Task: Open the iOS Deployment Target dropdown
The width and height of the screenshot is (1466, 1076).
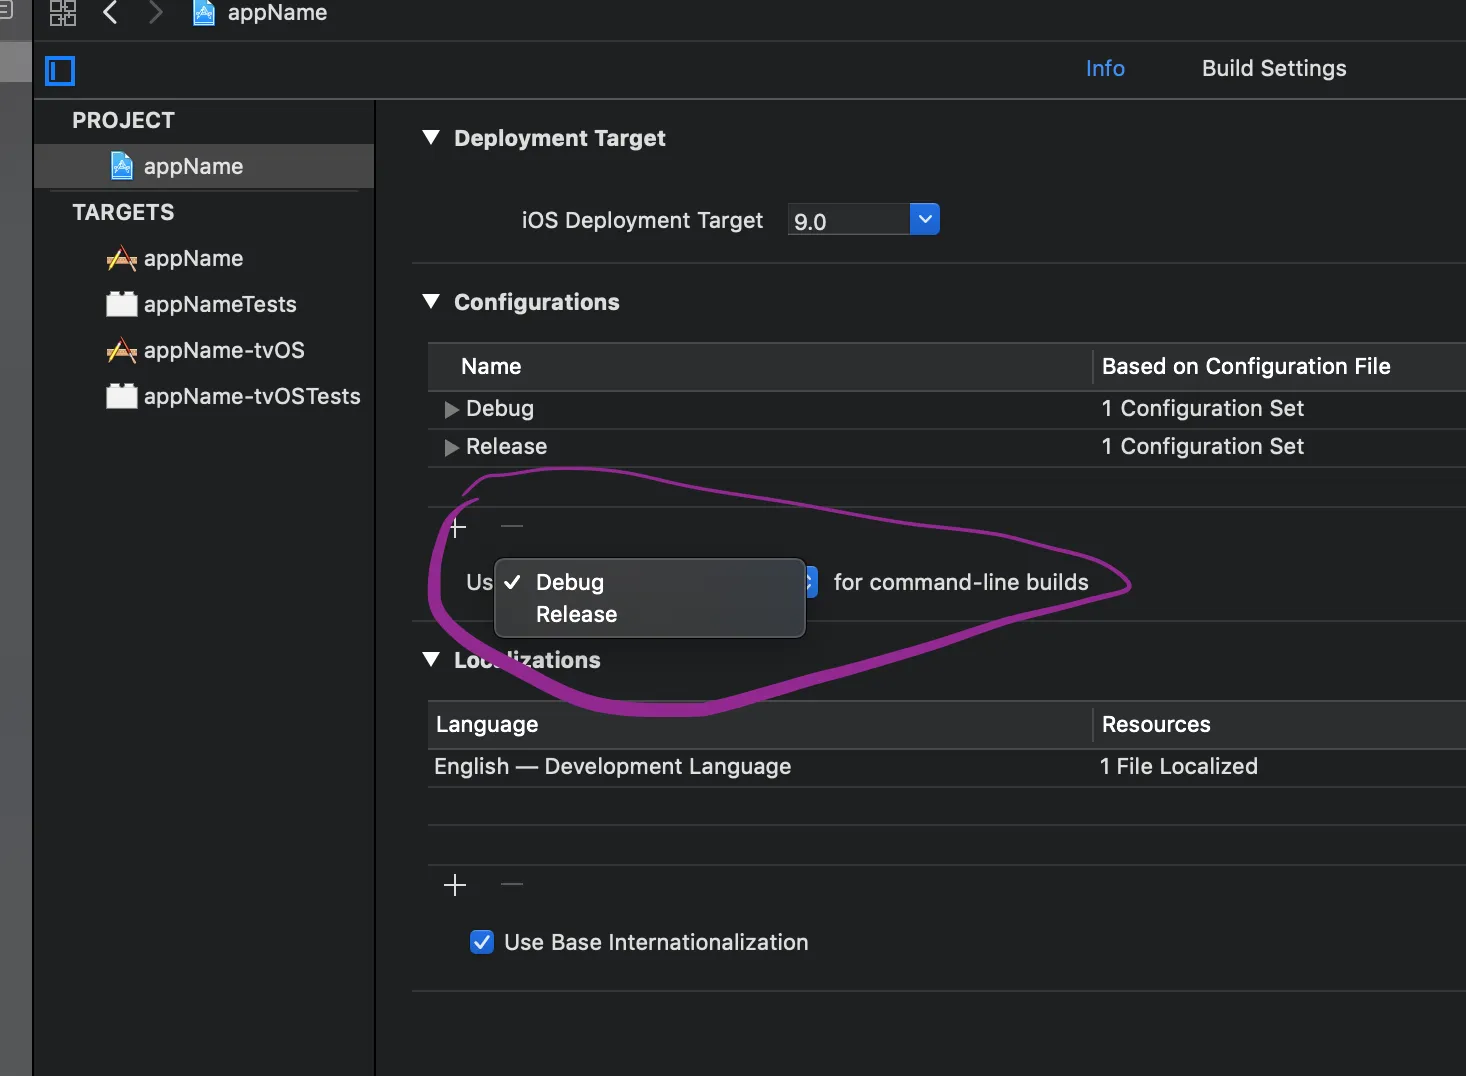Action: point(925,220)
